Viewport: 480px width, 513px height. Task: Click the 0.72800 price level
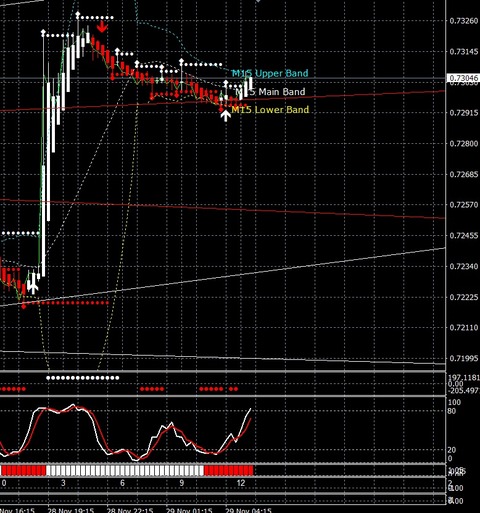tap(464, 144)
